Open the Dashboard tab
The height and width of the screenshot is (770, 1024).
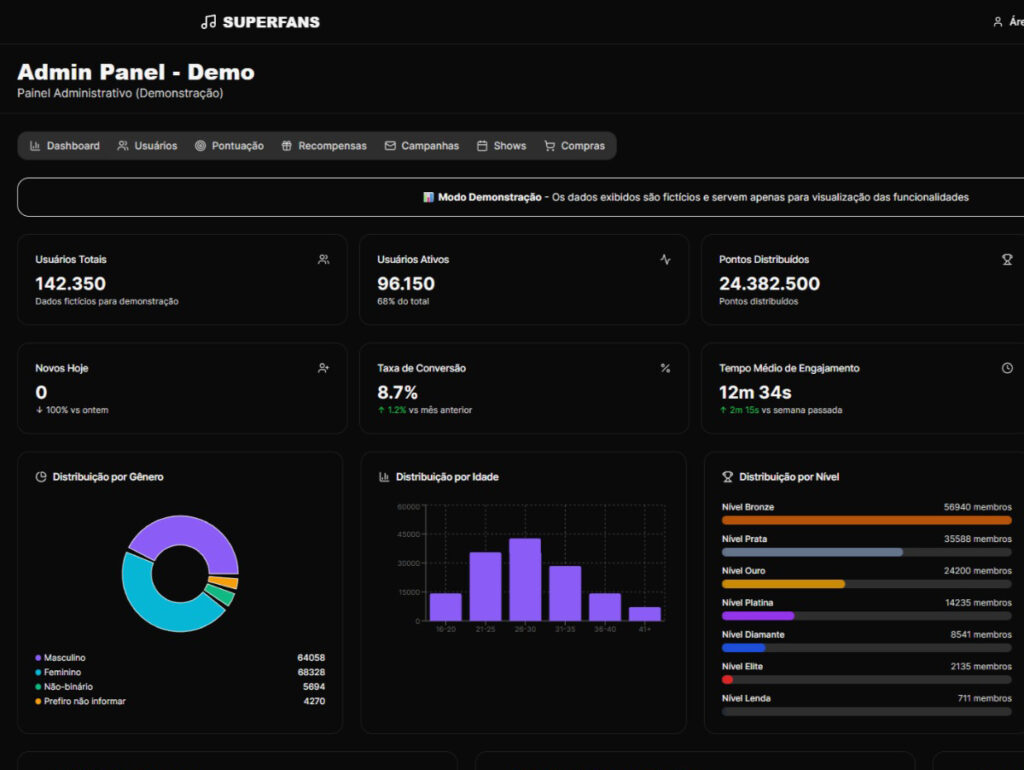click(65, 146)
